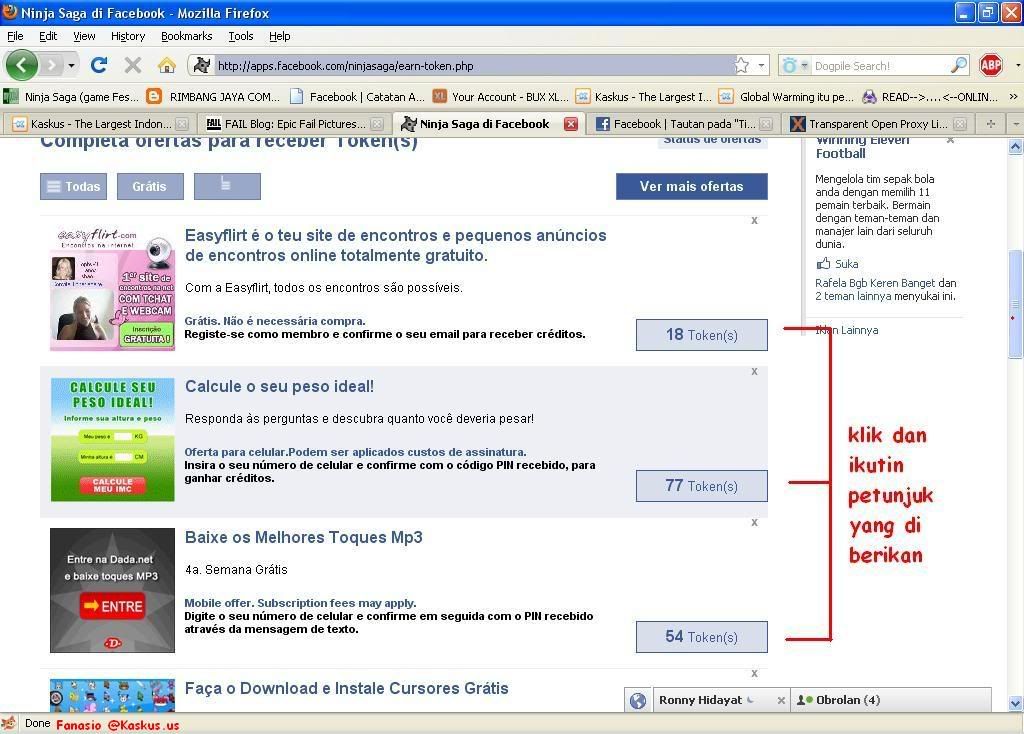Open the back/forward history dropdown arrow
The height and width of the screenshot is (734, 1024).
(x=71, y=65)
